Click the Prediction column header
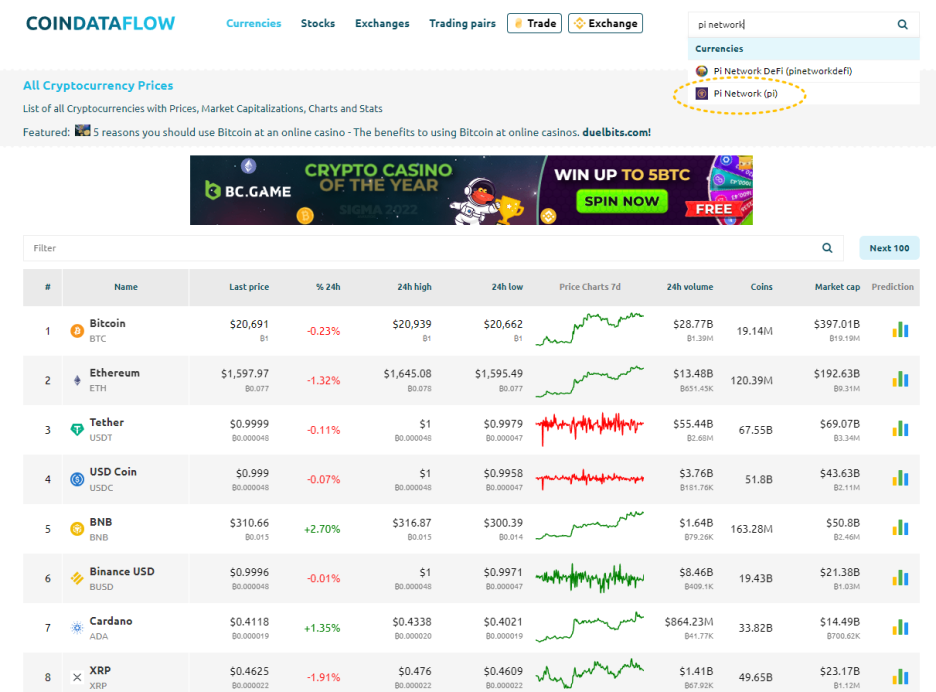Image resolution: width=936 pixels, height=692 pixels. pos(892,287)
